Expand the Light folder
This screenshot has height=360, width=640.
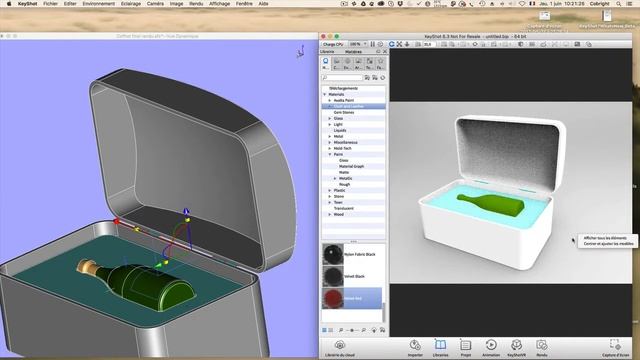tap(330, 124)
